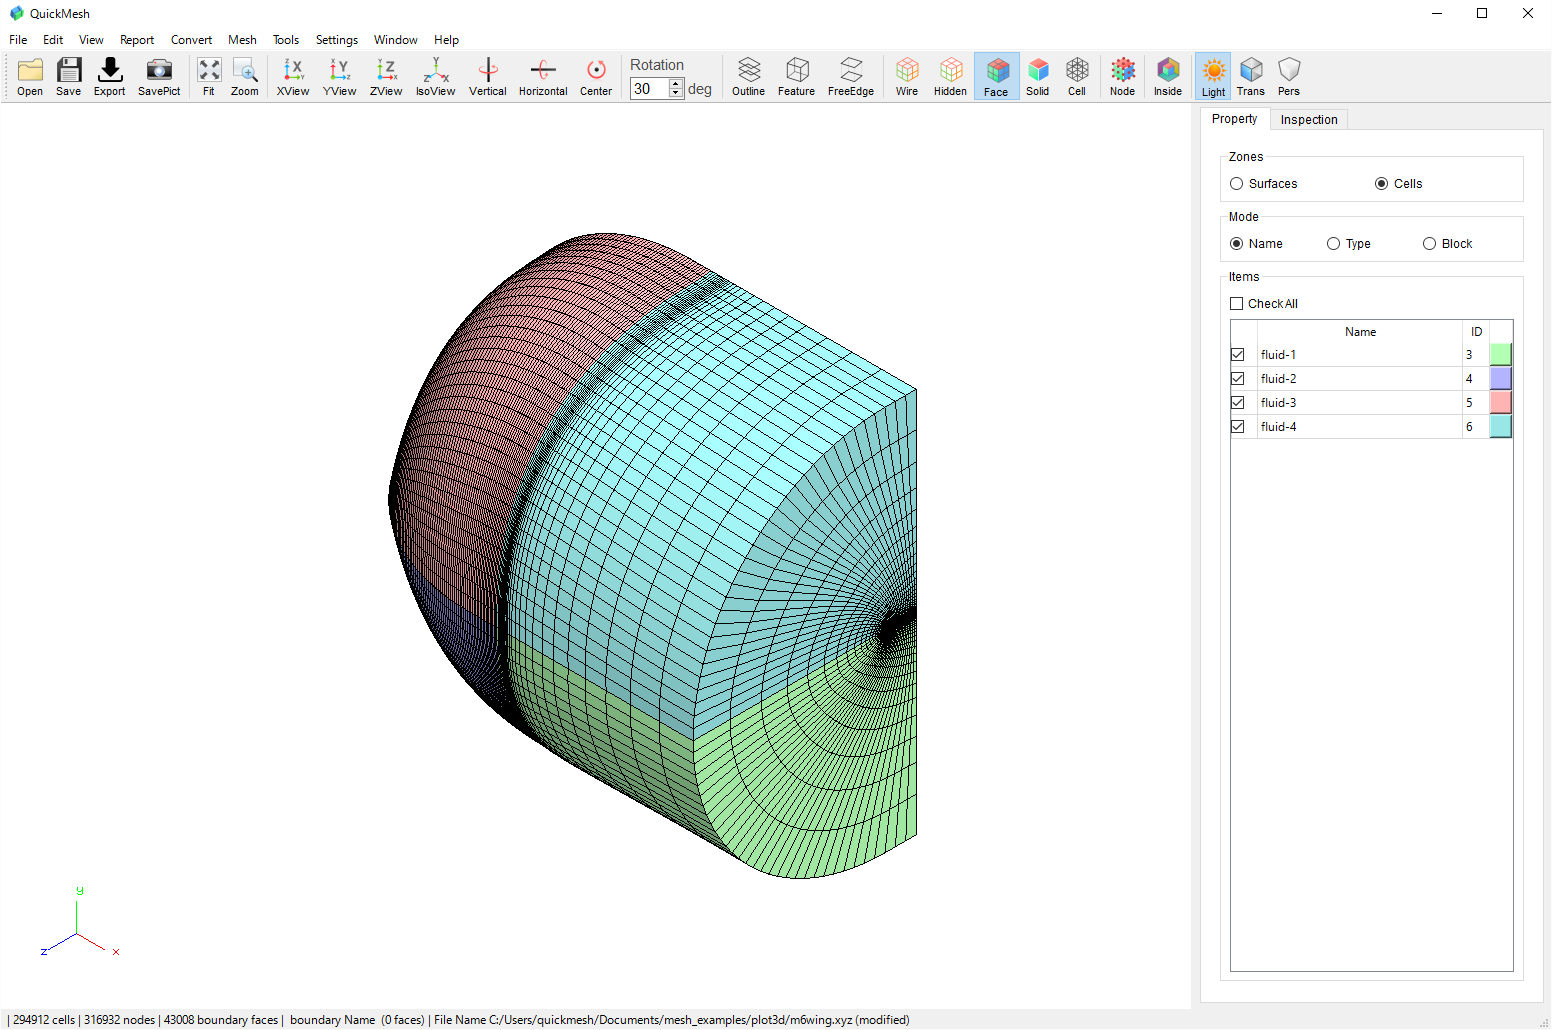Switch to ZView orientation
The image size is (1552, 1030).
(x=386, y=76)
